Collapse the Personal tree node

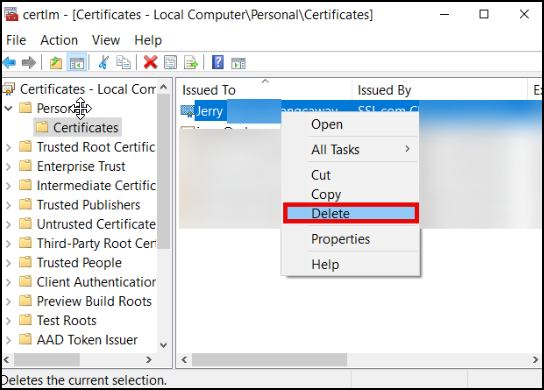(x=9, y=108)
